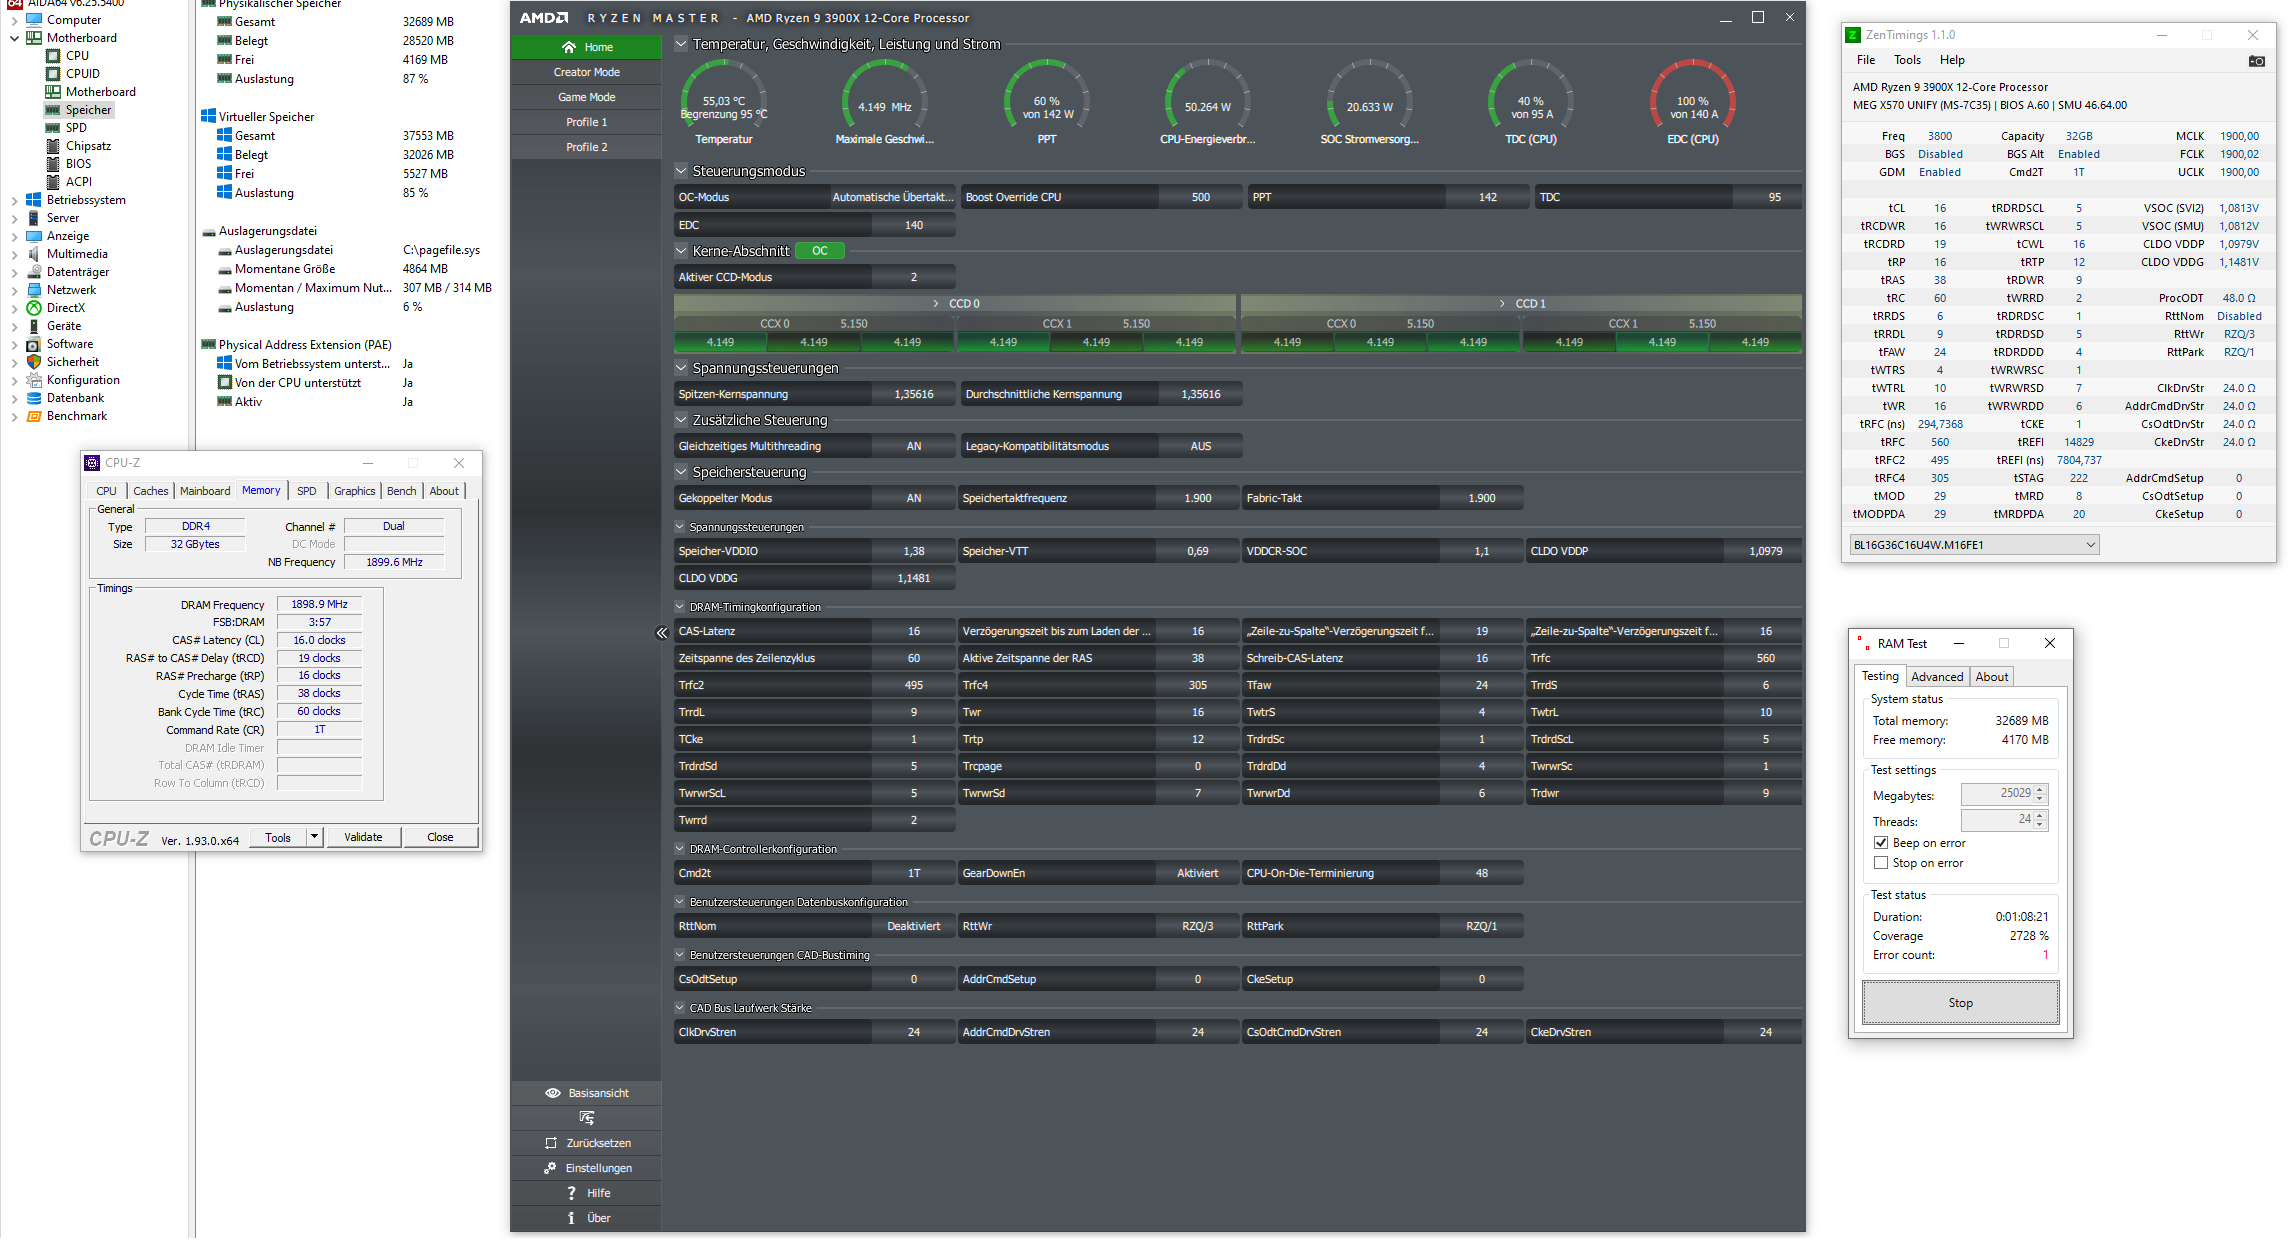This screenshot has width=2292, height=1246.
Task: Switch to Advanced tab in RAM Test
Action: coord(1937,677)
